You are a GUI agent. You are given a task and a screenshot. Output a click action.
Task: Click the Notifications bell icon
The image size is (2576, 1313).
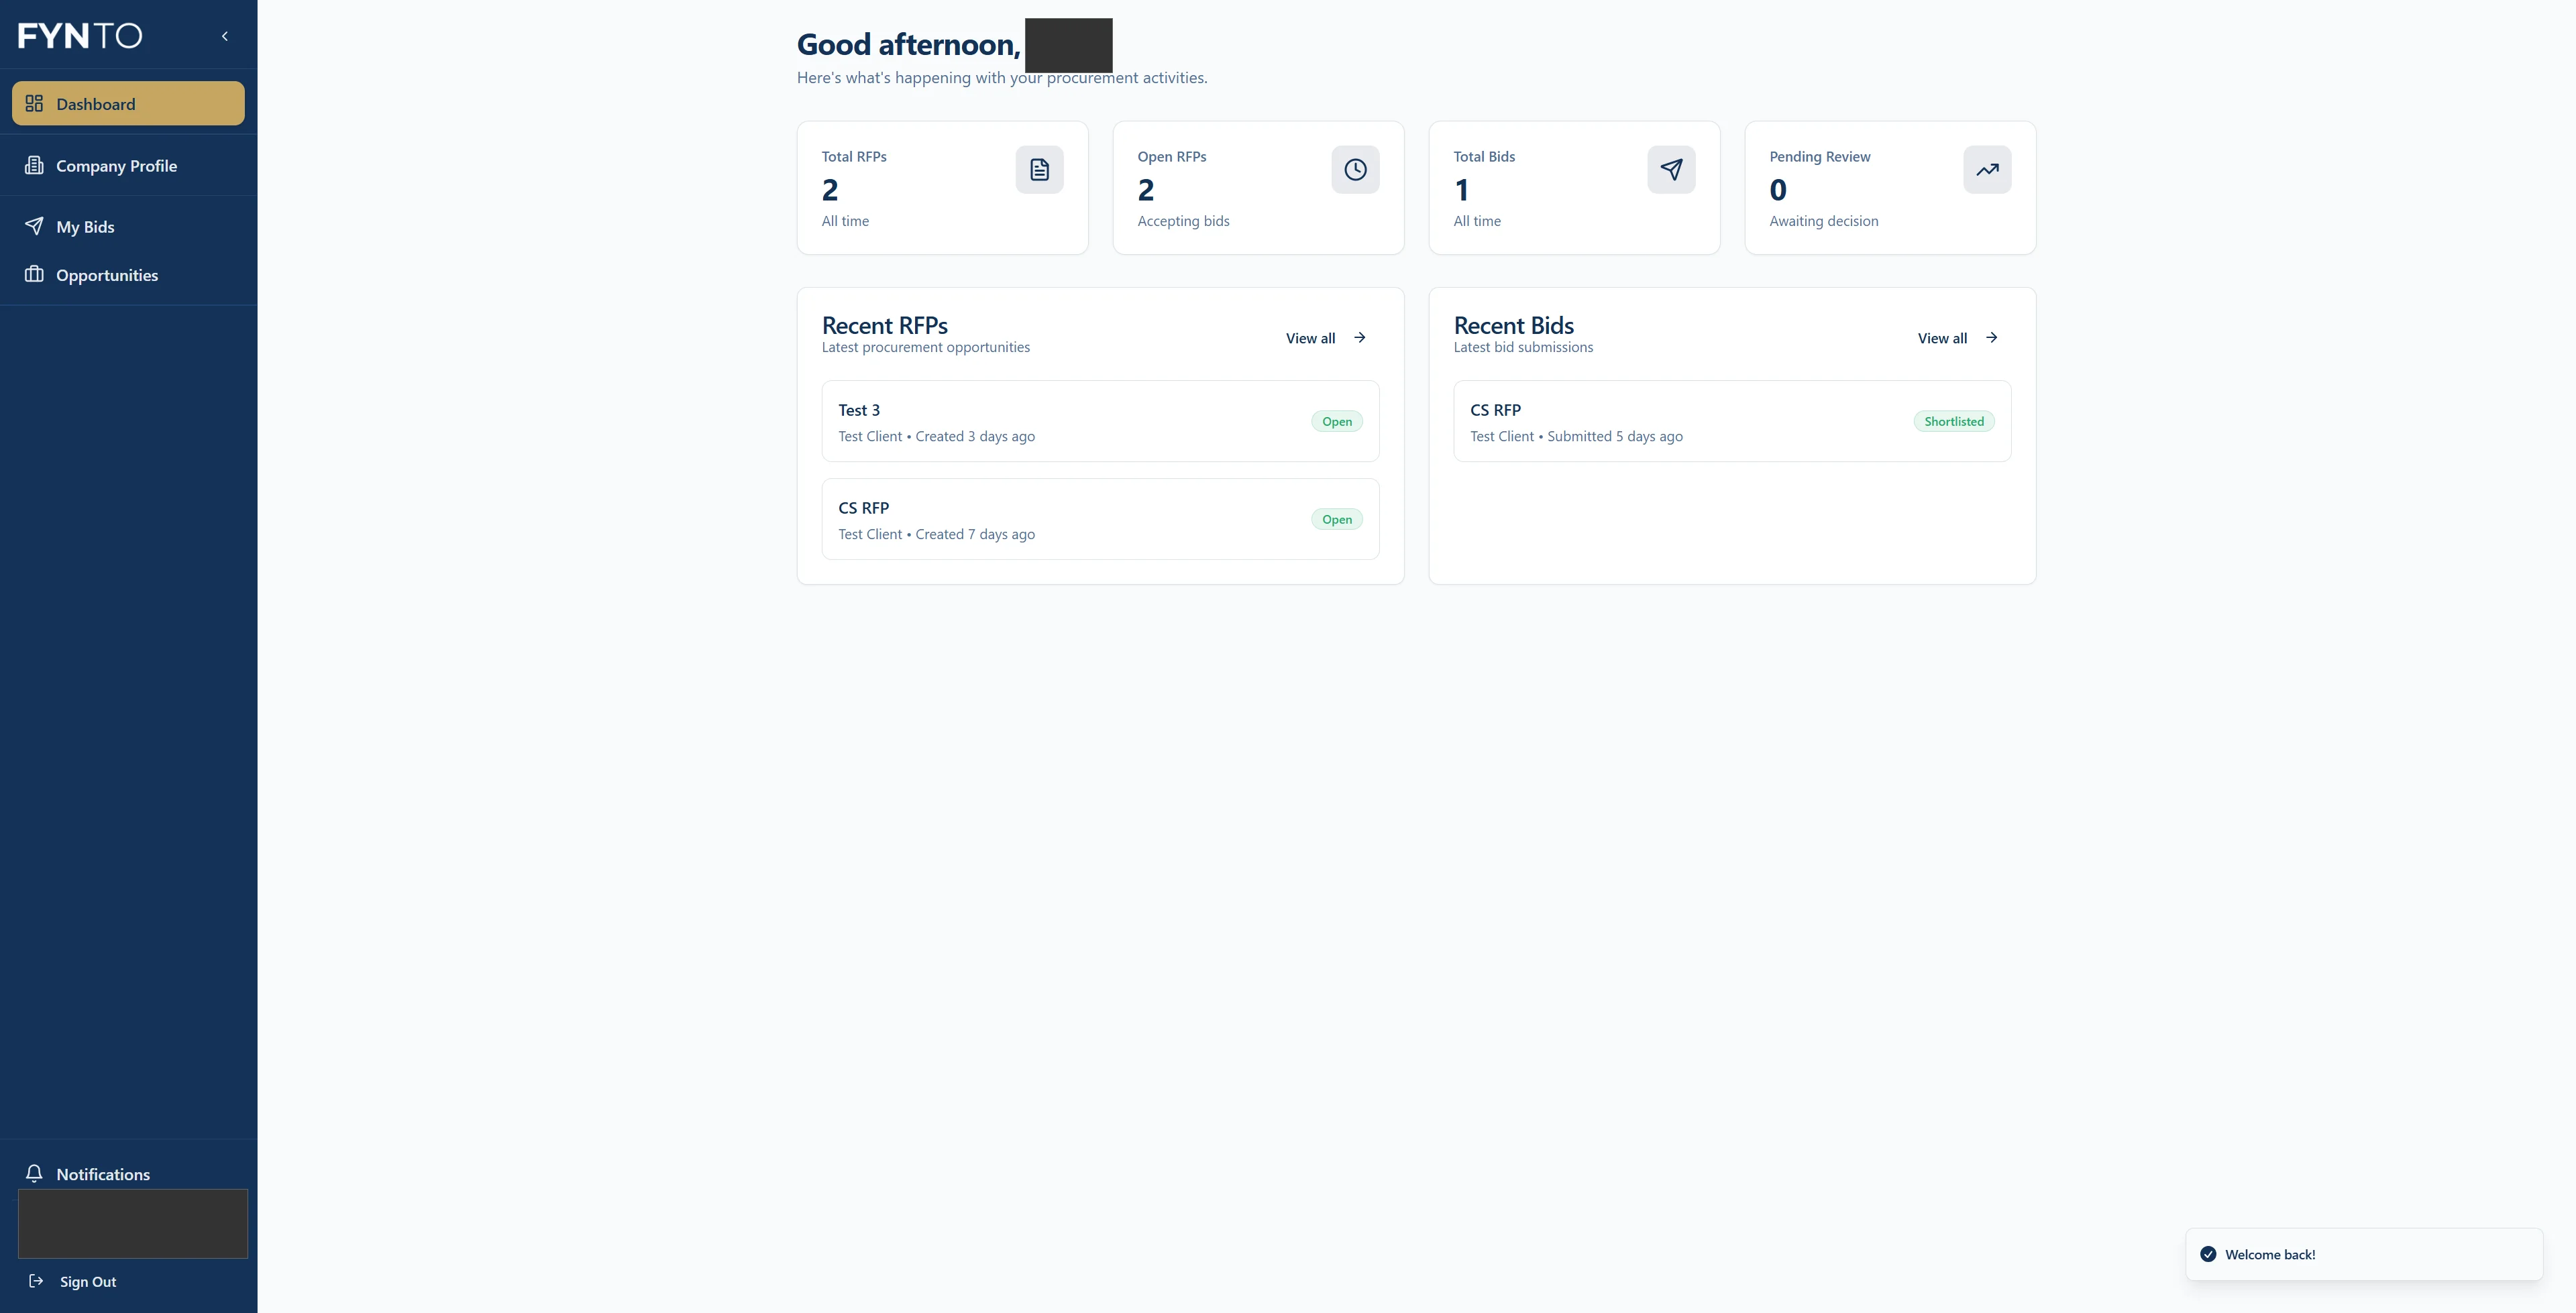pyautogui.click(x=35, y=1173)
